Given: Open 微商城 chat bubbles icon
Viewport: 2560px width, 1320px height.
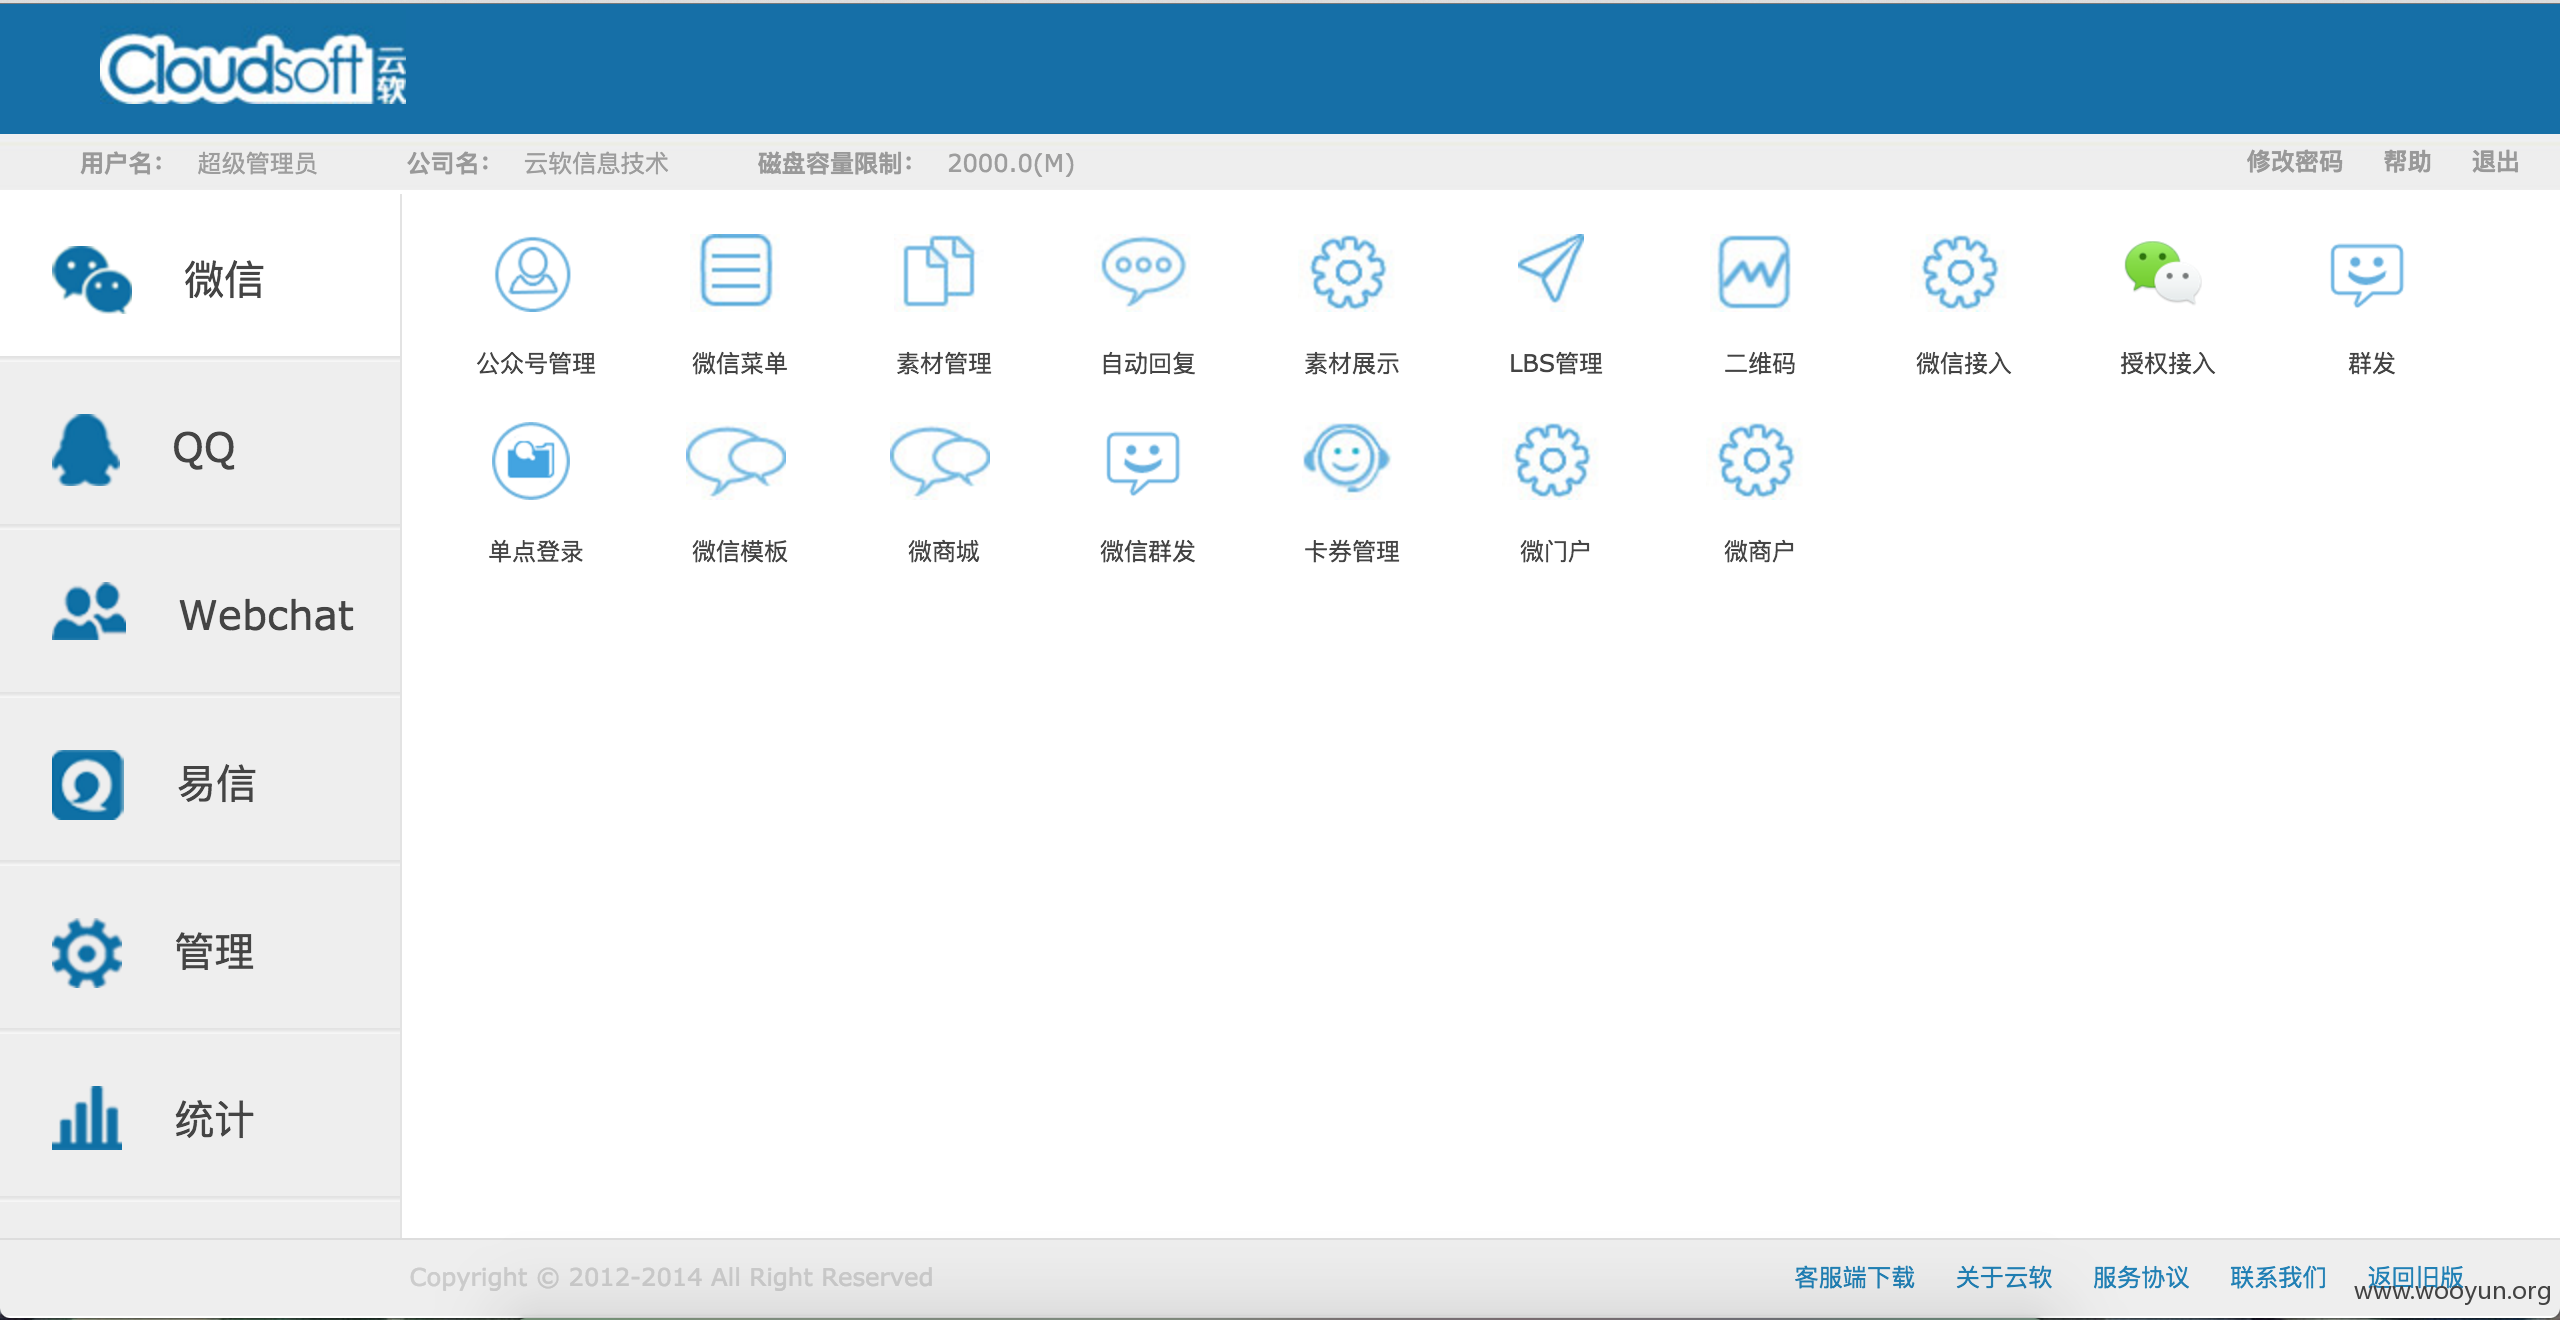Looking at the screenshot, I should 940,460.
